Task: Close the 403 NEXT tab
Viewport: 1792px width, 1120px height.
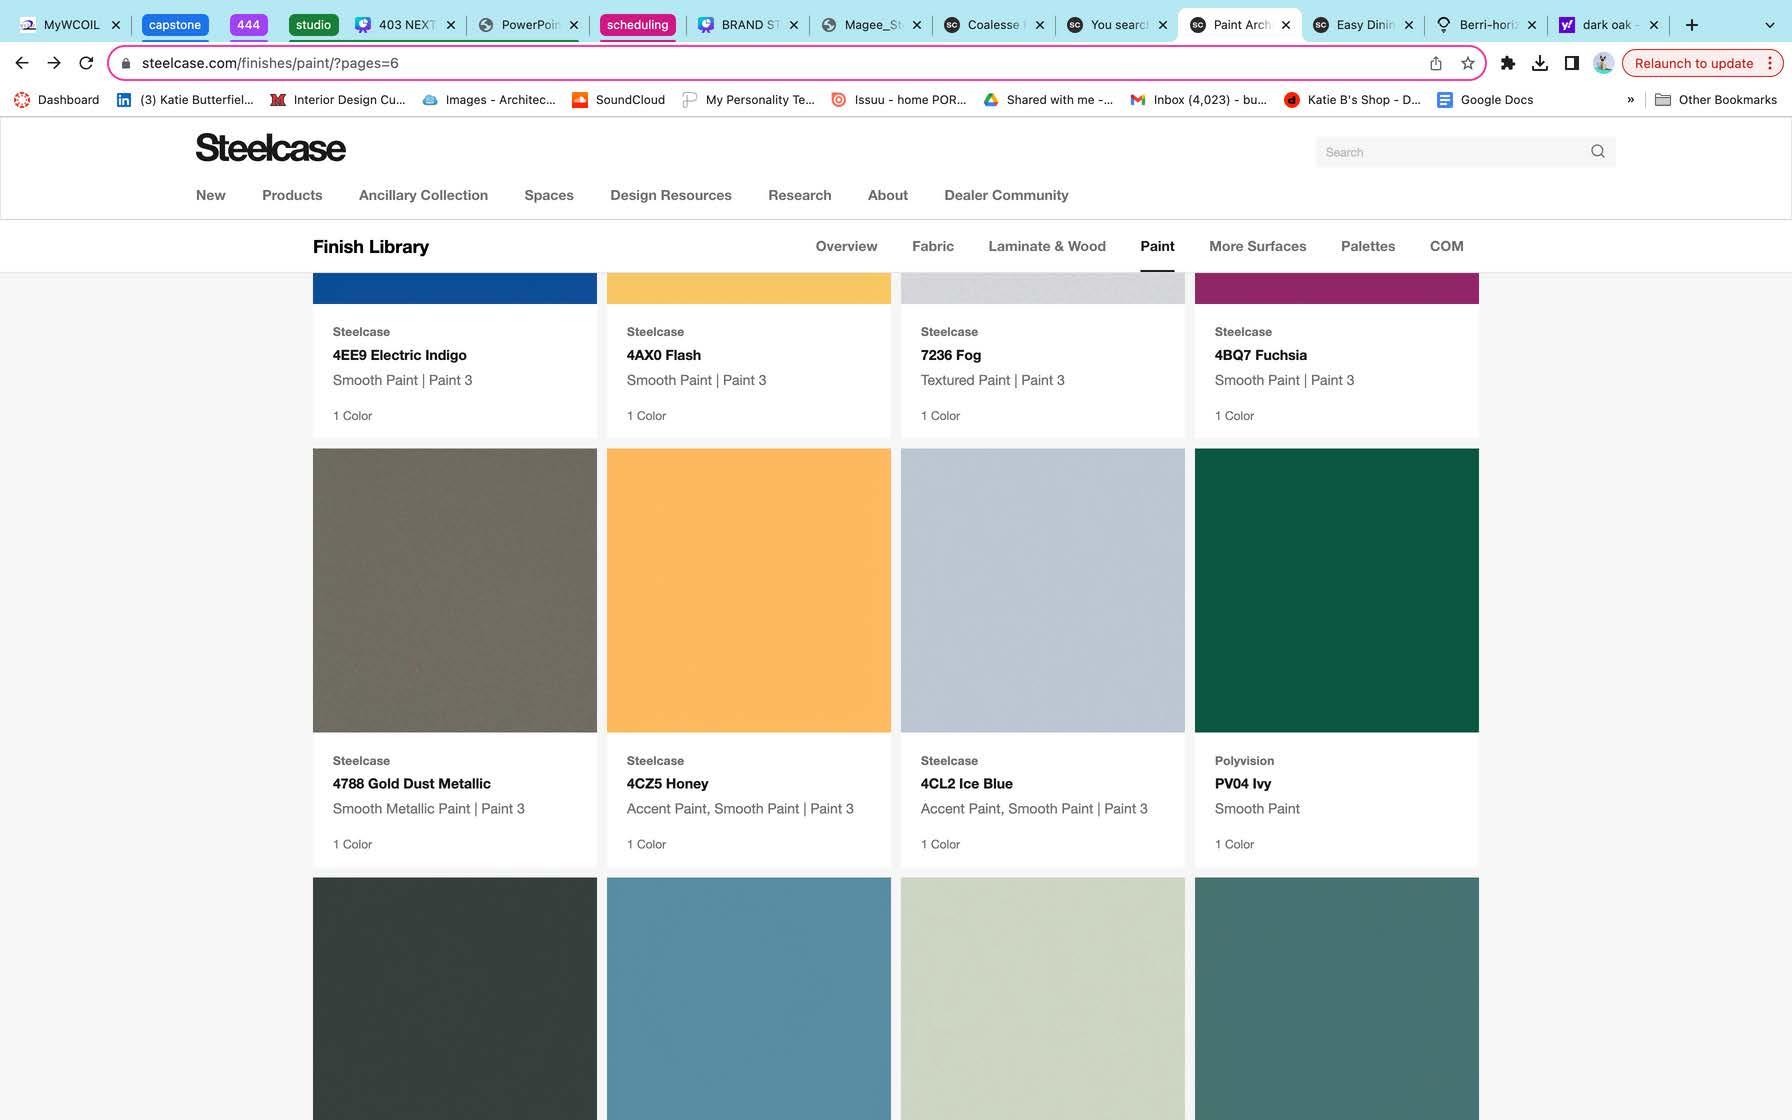Action: click(x=450, y=25)
